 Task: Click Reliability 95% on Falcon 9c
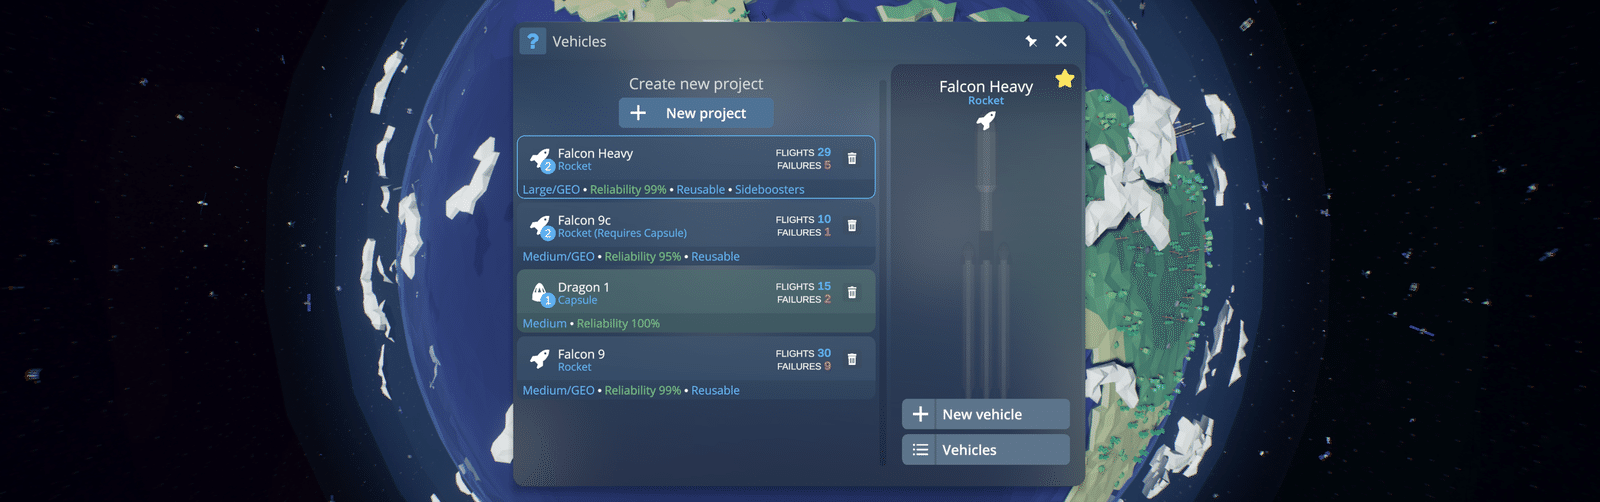[x=642, y=257]
